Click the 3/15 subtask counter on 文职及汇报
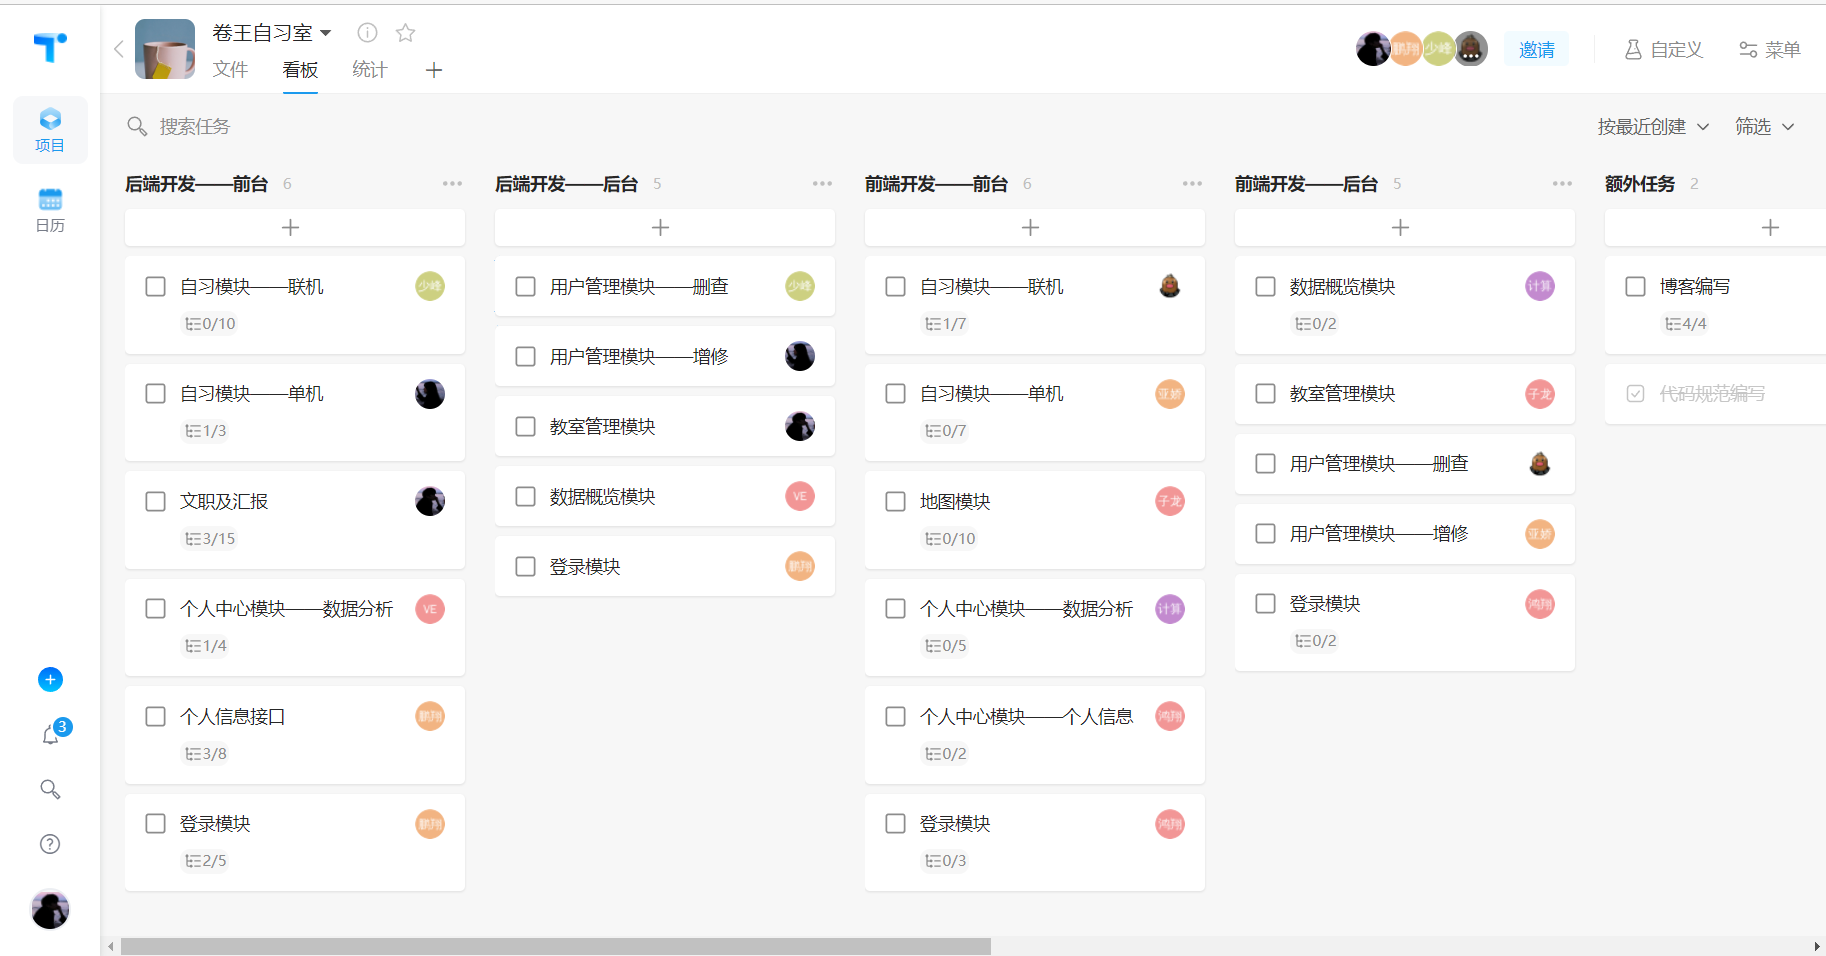 click(x=210, y=539)
